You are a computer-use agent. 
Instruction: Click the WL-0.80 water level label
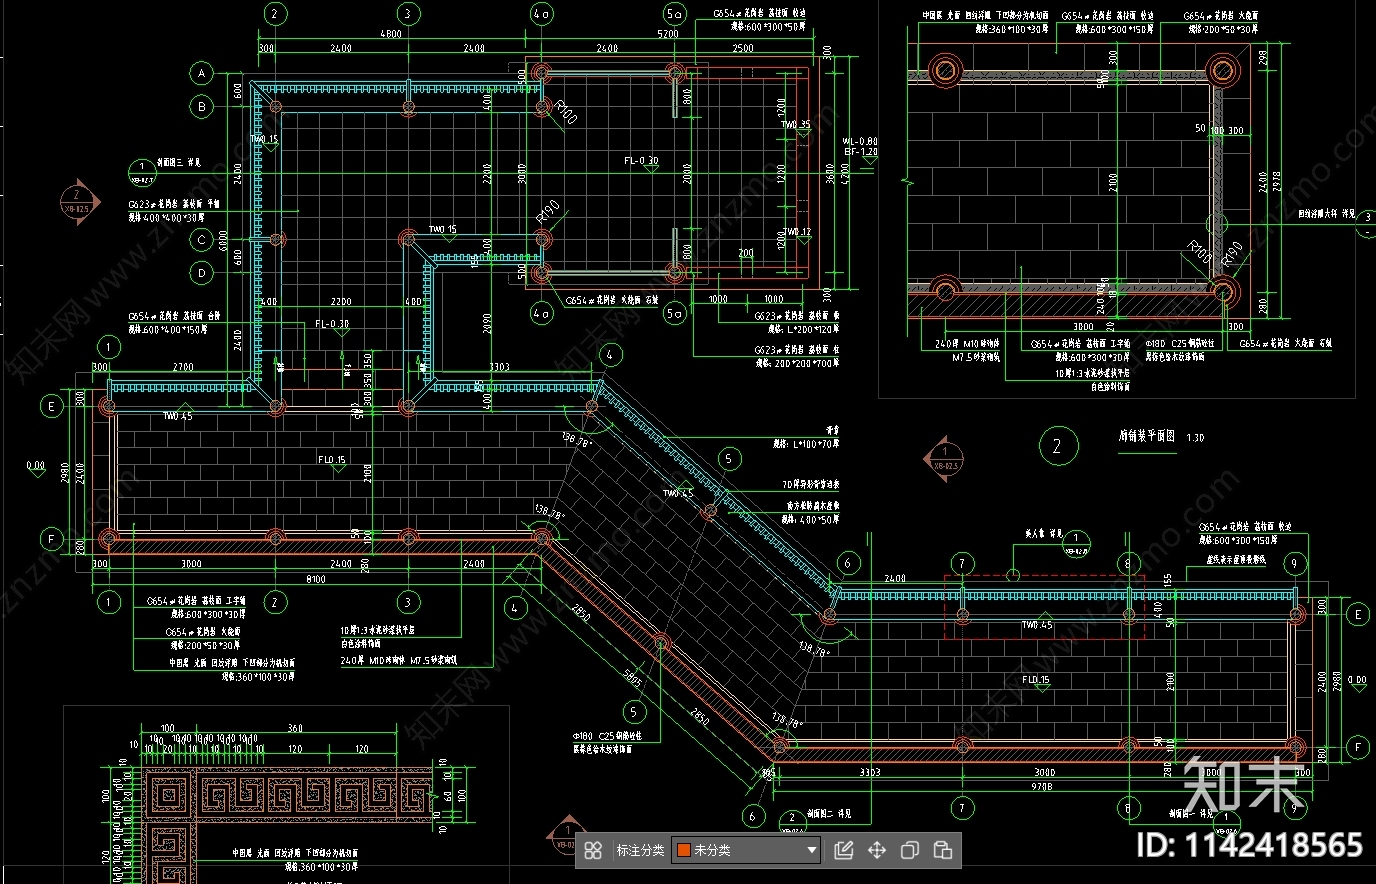(x=860, y=142)
